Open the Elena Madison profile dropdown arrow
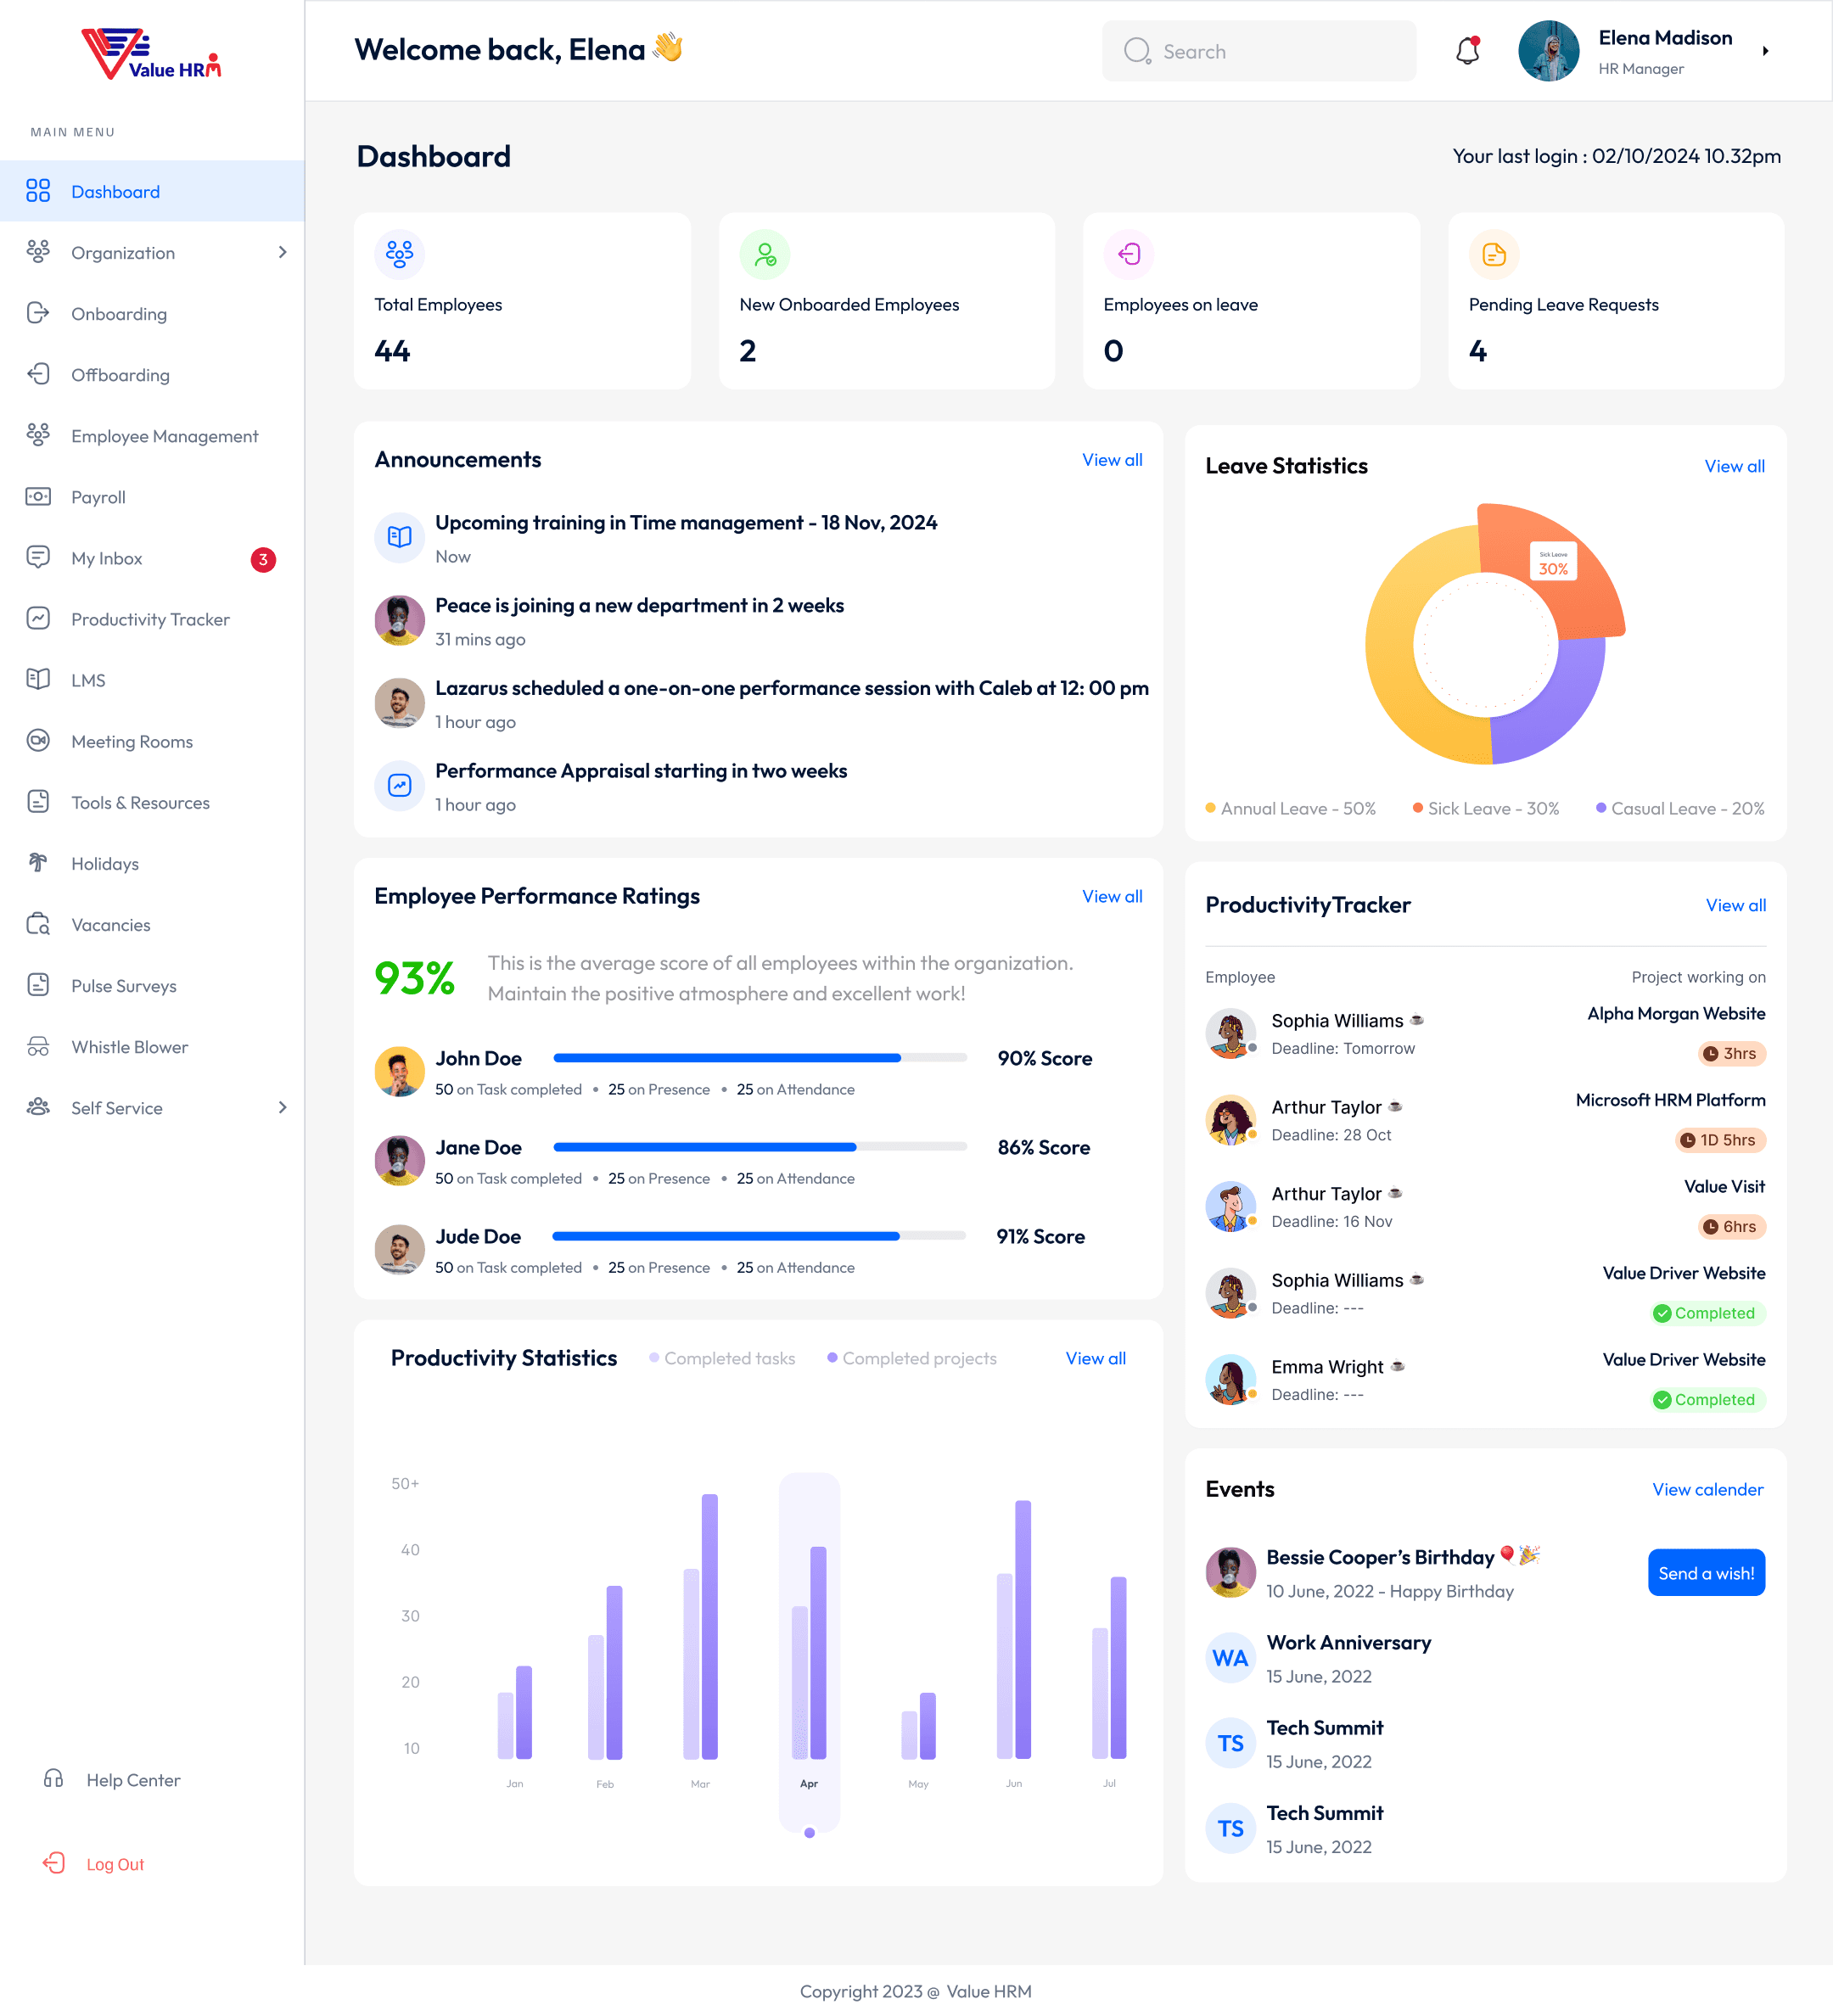1833x2016 pixels. pyautogui.click(x=1765, y=51)
